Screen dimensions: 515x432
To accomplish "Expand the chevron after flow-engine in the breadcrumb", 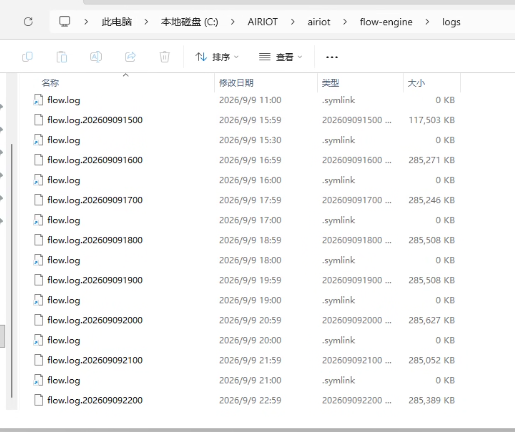I will click(x=427, y=22).
